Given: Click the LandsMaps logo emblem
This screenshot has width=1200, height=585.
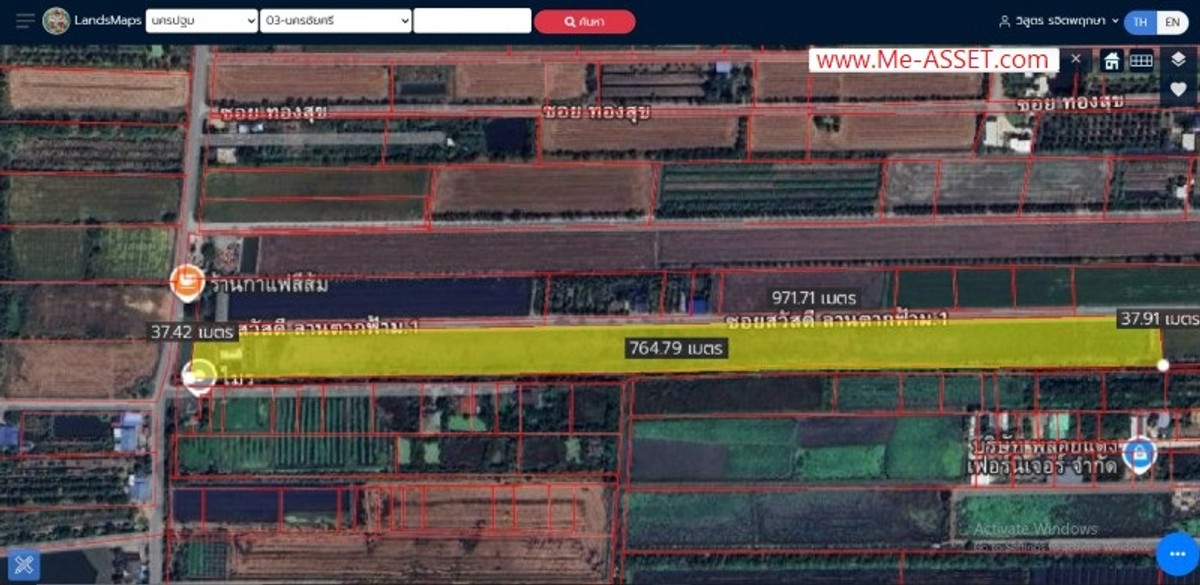Looking at the screenshot, I should tap(56, 21).
